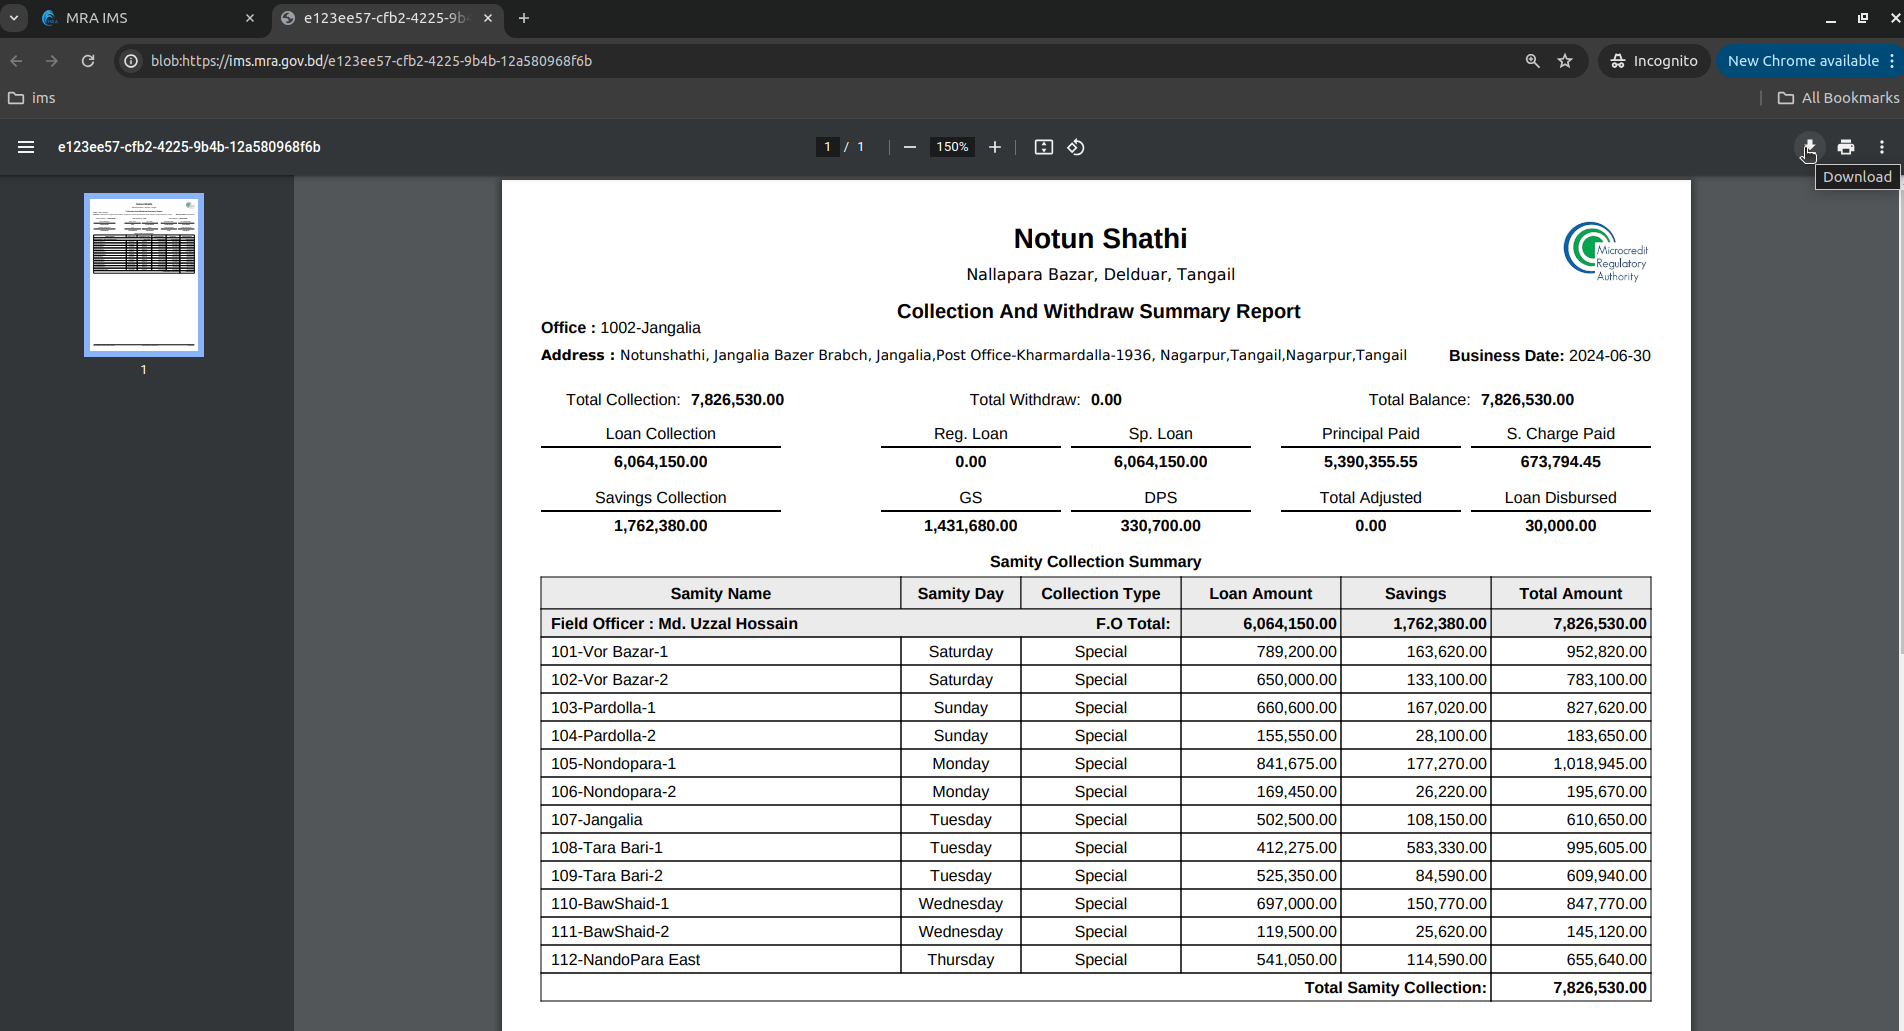Click the Notun Shathi report title
This screenshot has height=1031, width=1904.
click(x=1100, y=238)
